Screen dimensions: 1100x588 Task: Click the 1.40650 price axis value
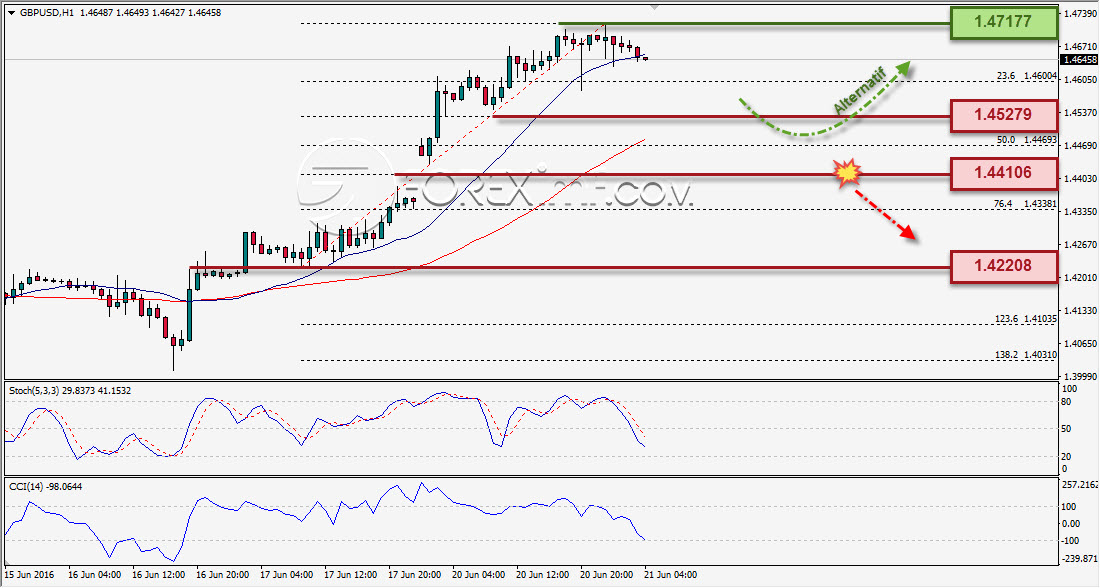(x=1080, y=344)
